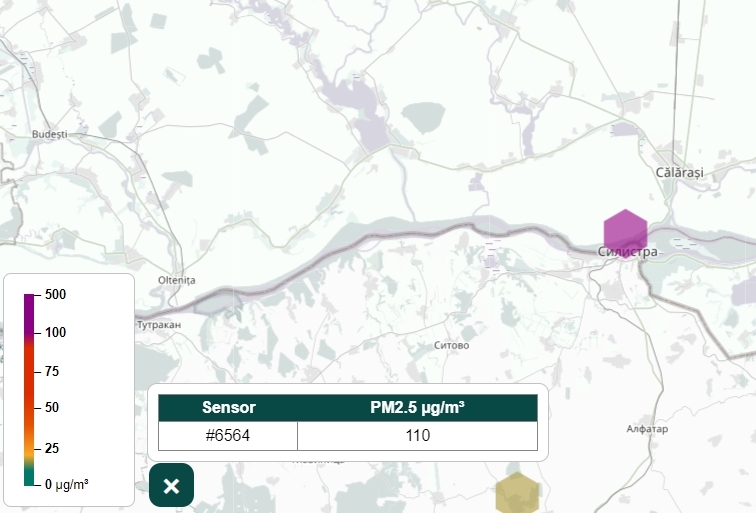Click the 75 label on the legend

pyautogui.click(x=52, y=371)
